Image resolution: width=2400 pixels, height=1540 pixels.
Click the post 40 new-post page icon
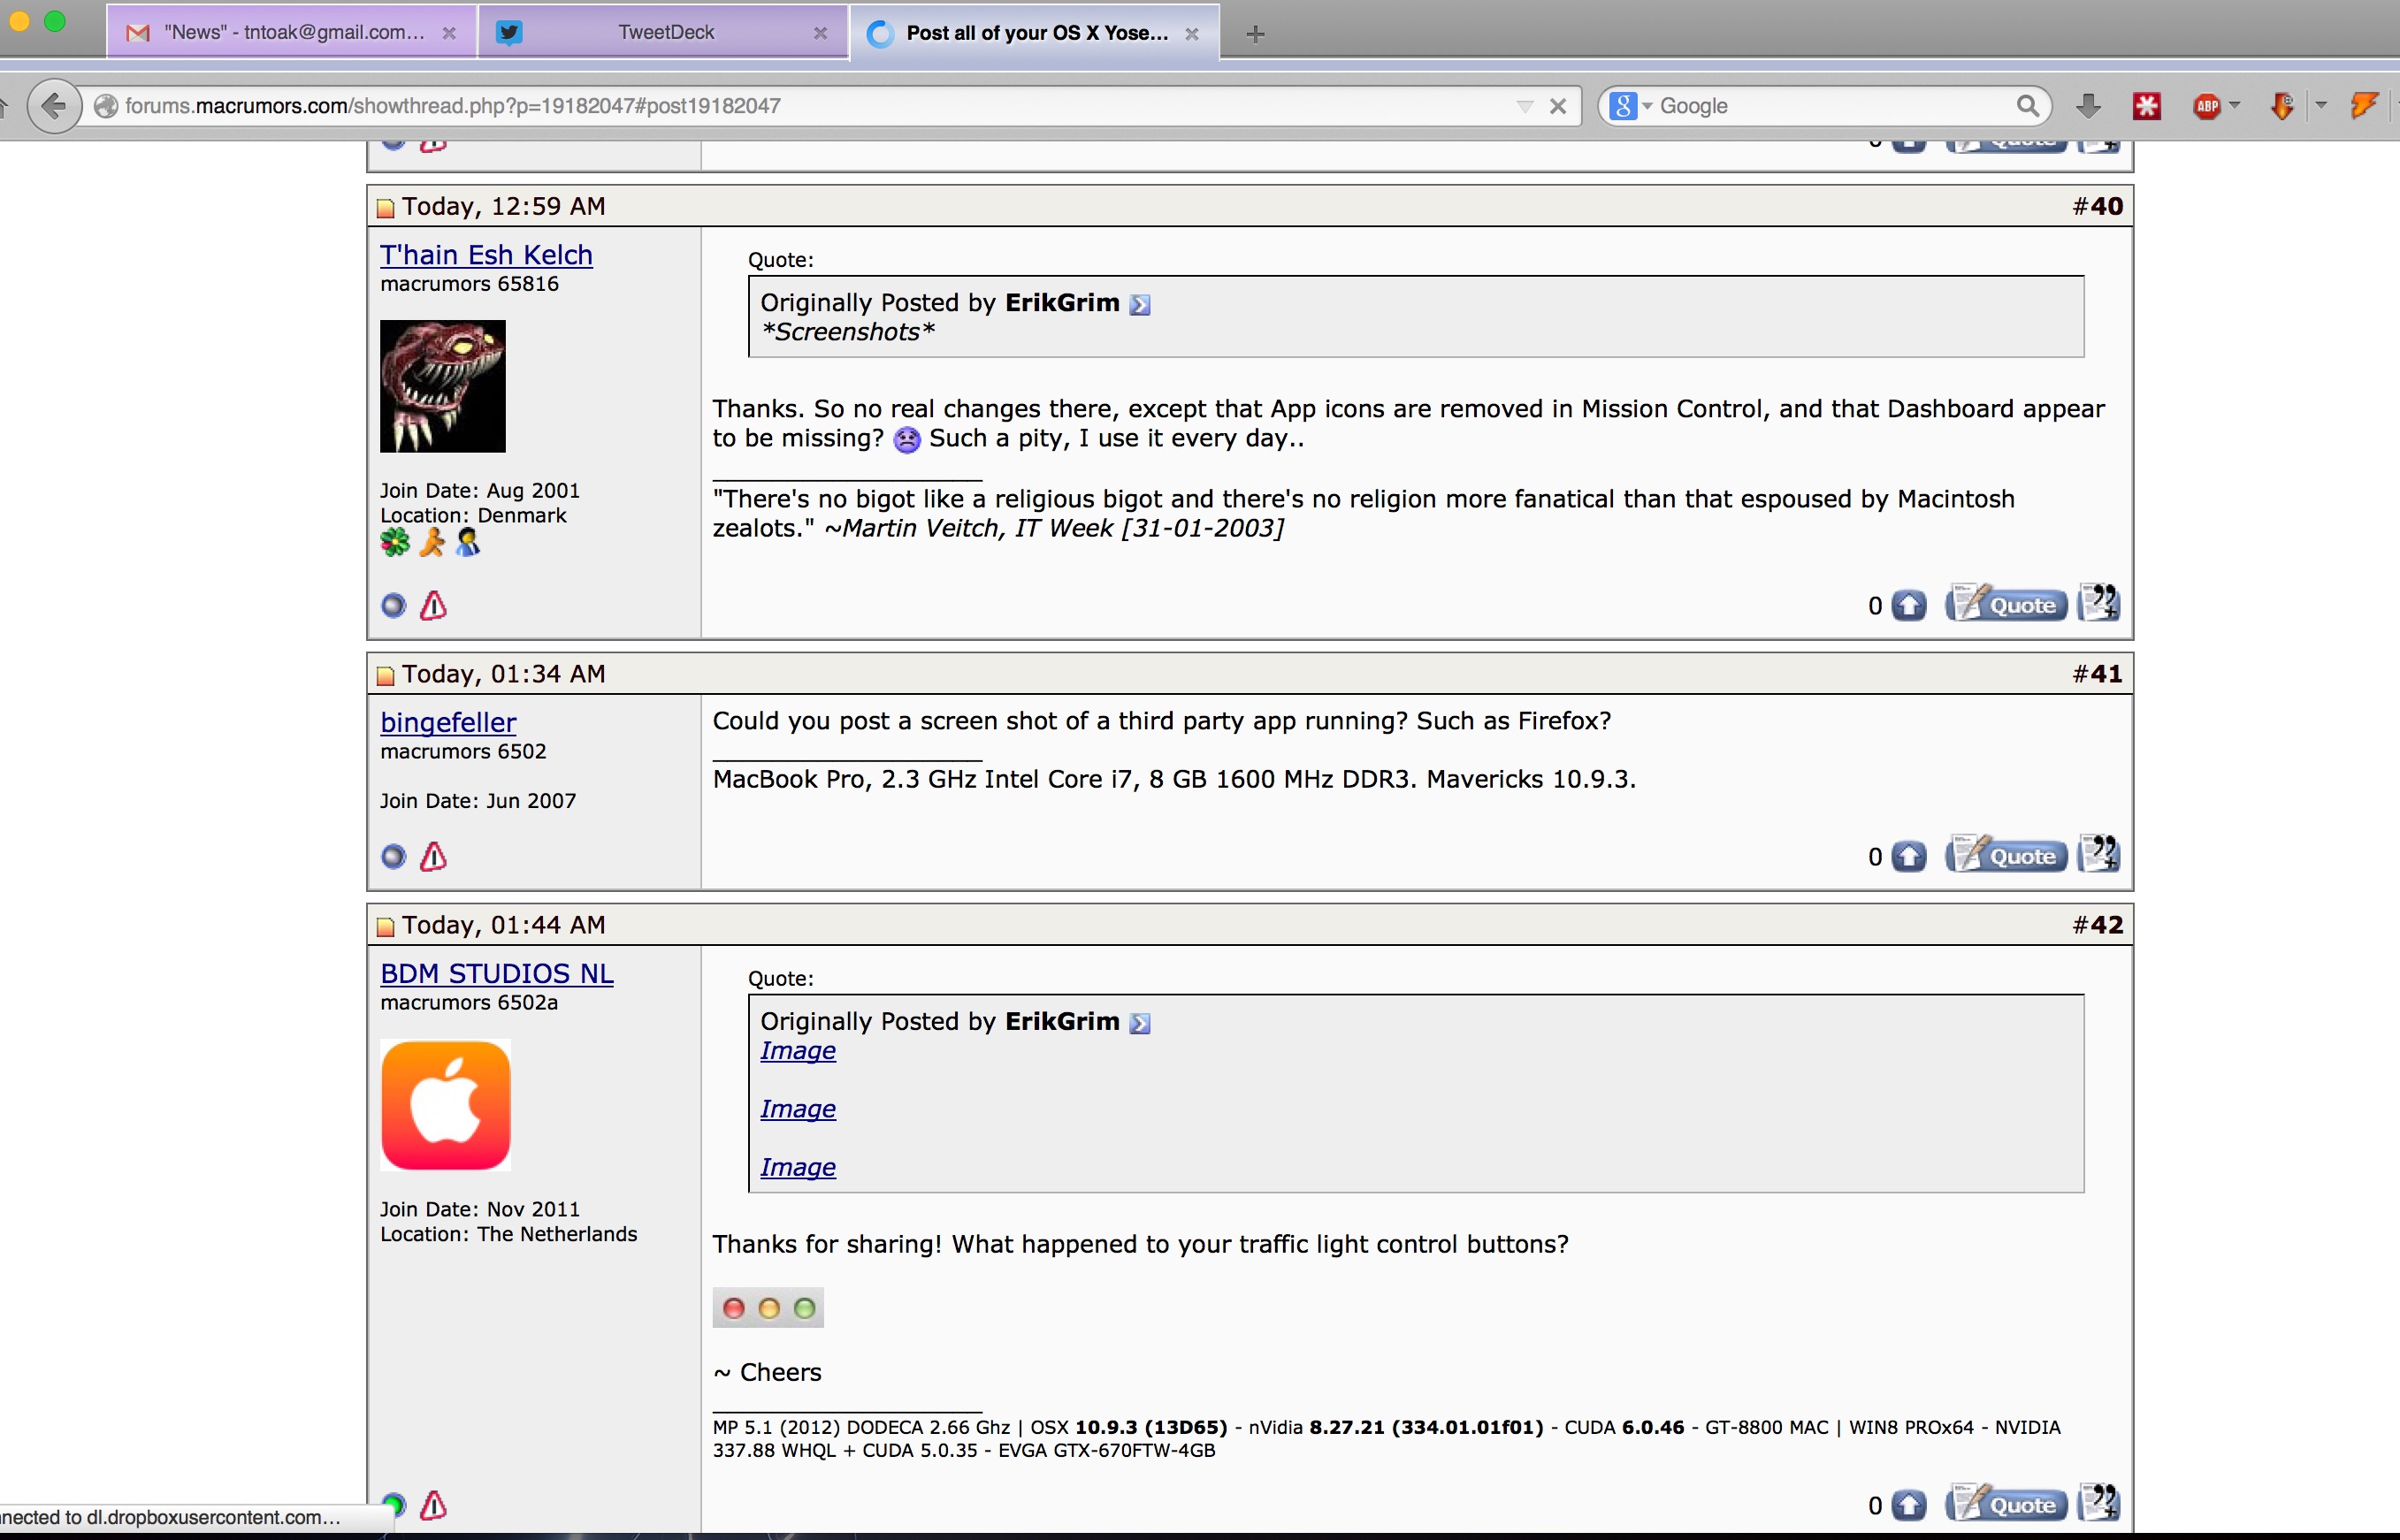click(x=386, y=208)
